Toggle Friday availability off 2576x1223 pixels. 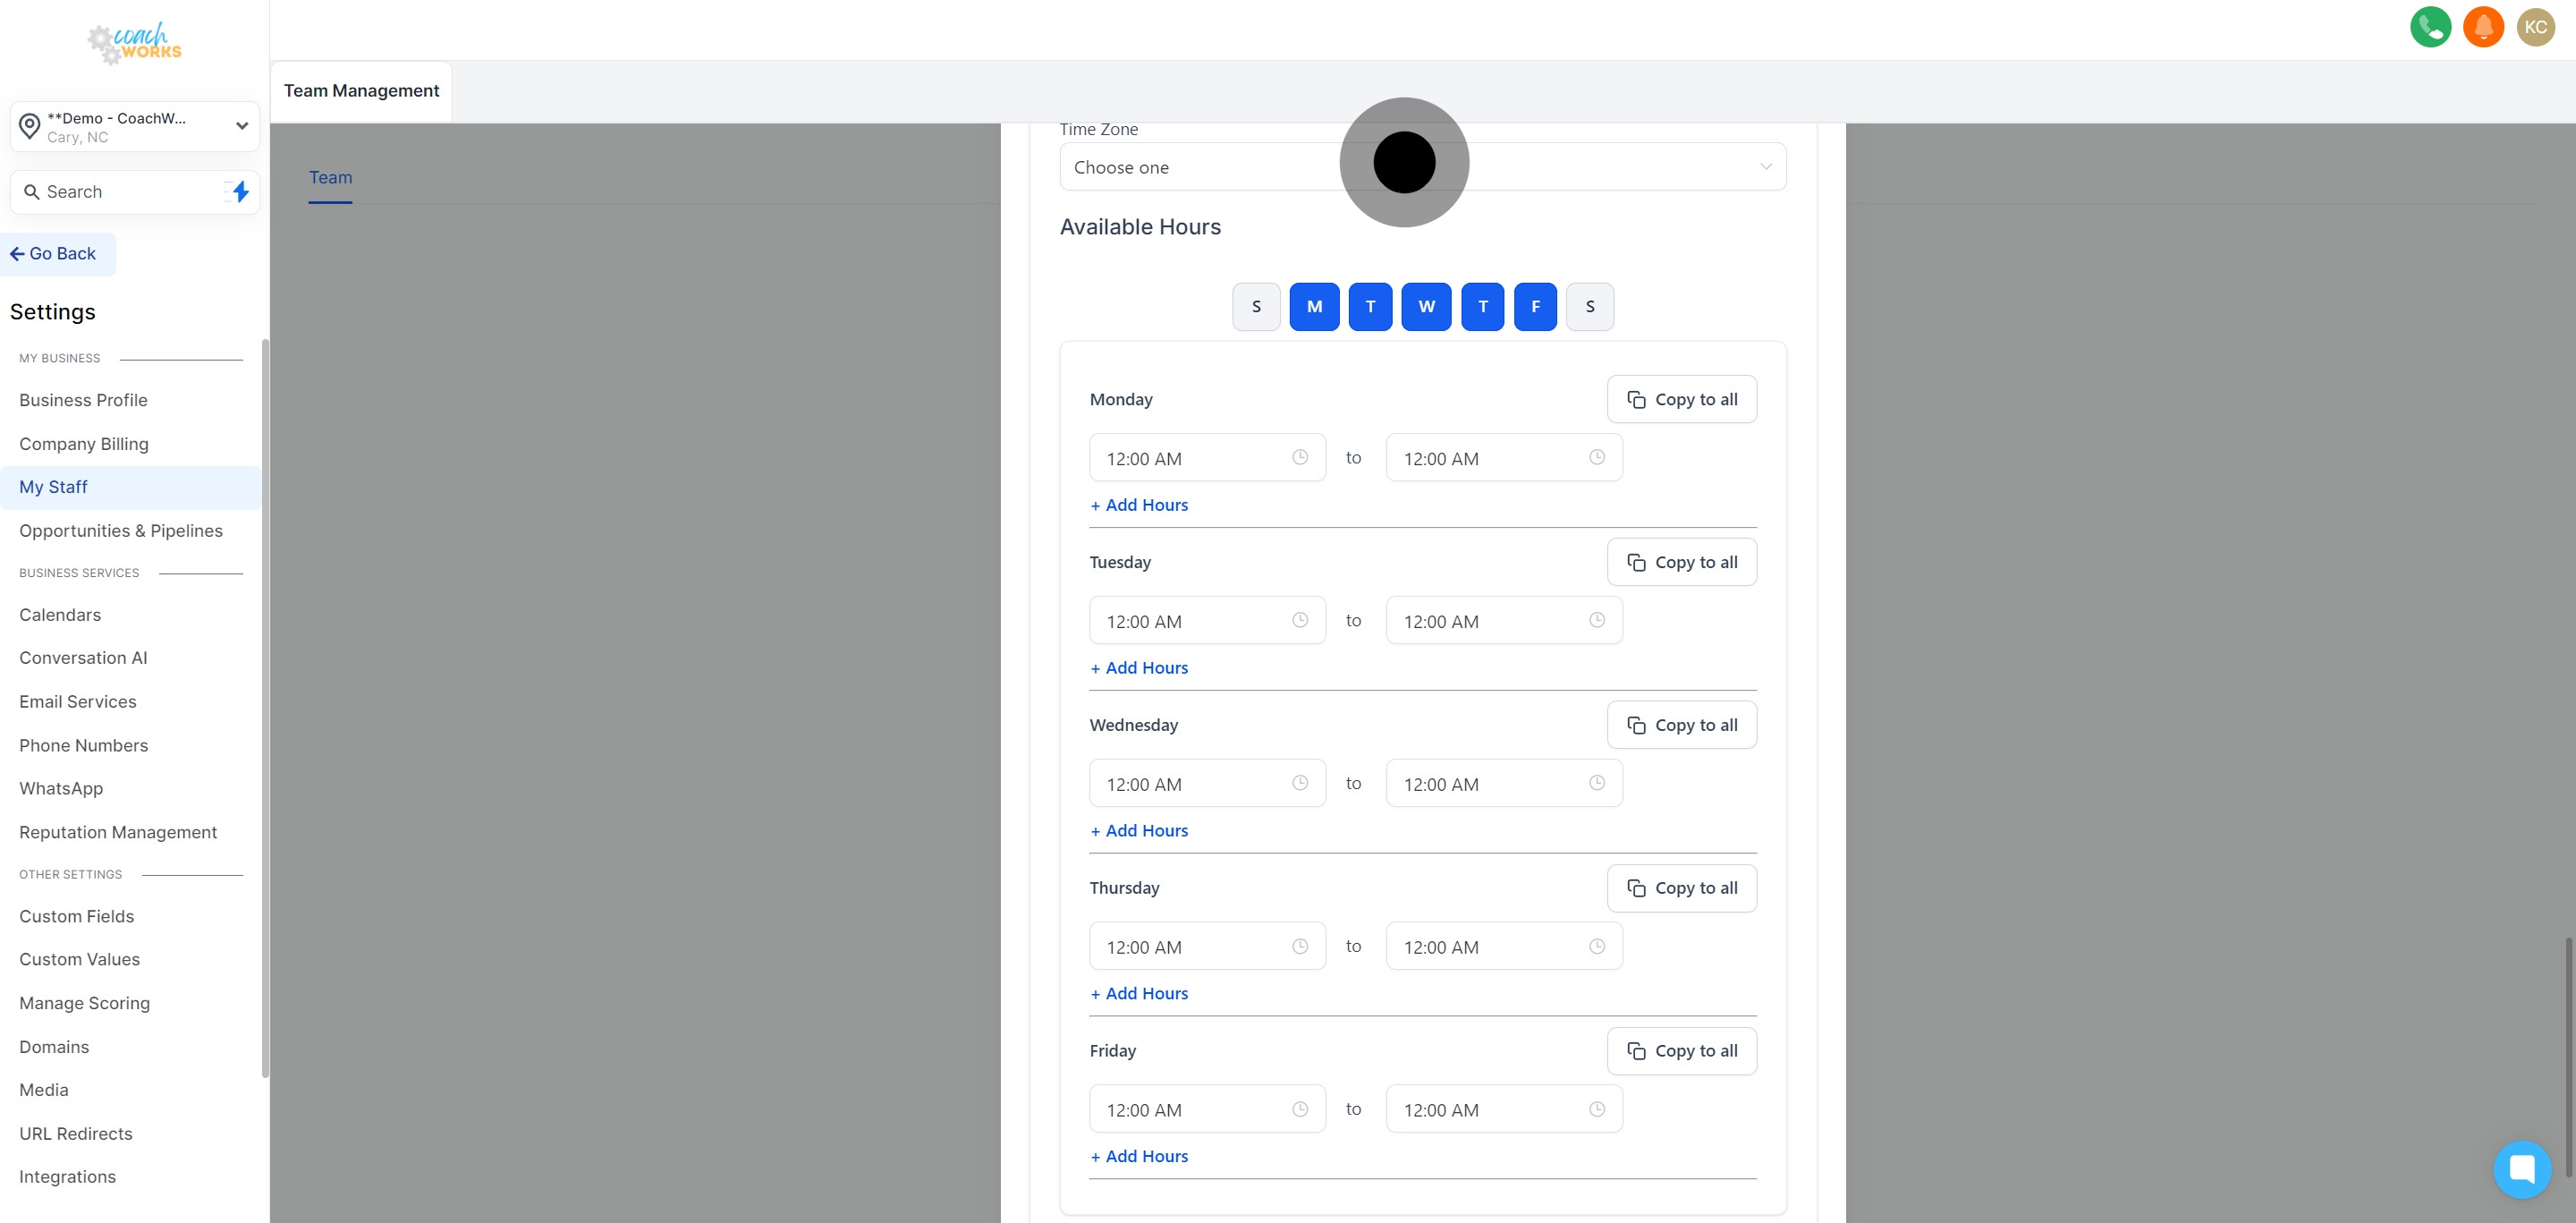click(x=1535, y=307)
